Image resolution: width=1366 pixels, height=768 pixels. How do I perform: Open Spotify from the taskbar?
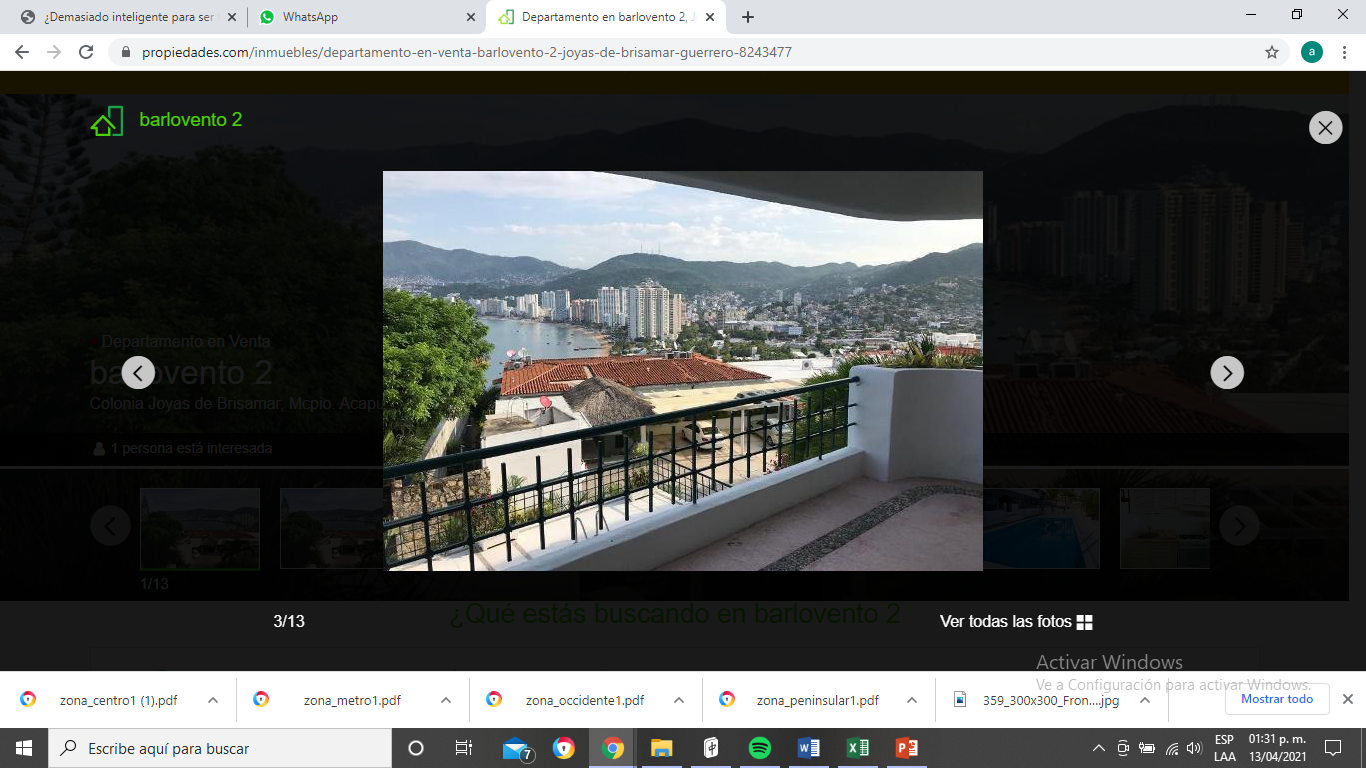pyautogui.click(x=760, y=748)
